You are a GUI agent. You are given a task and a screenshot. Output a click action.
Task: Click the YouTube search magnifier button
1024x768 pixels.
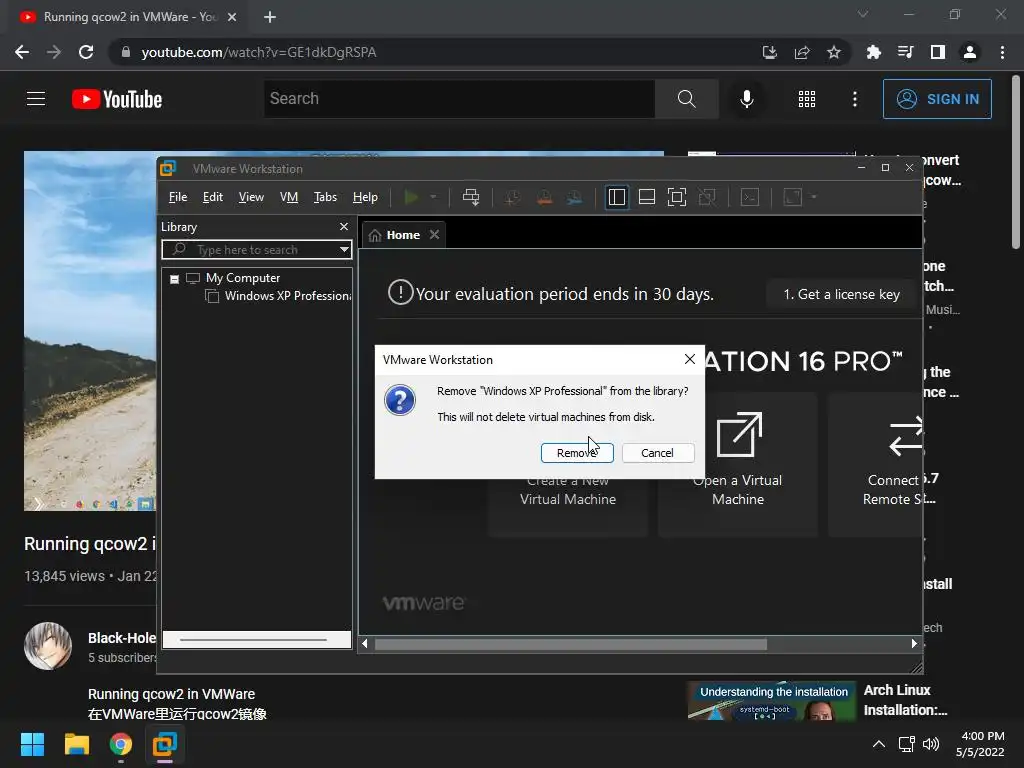point(686,99)
